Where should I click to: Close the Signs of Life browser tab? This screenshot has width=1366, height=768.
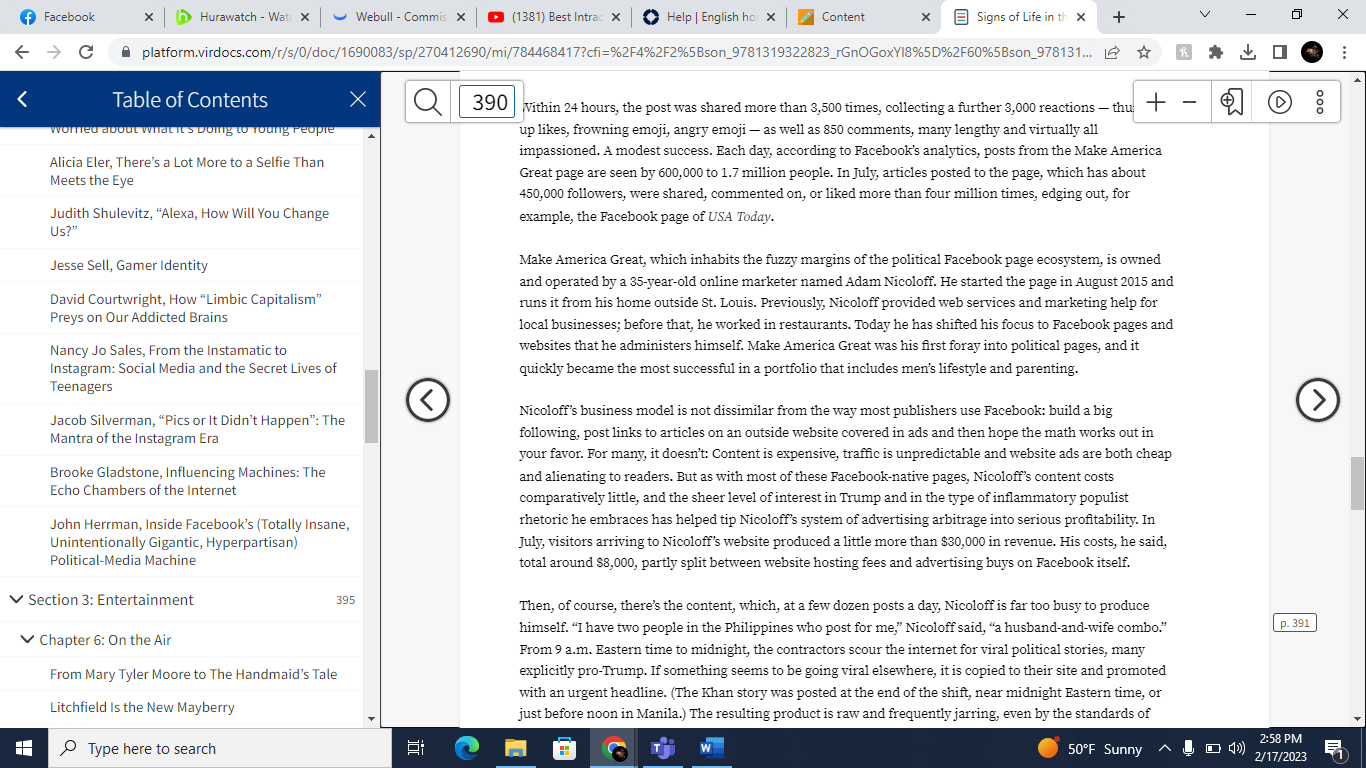tap(1082, 17)
